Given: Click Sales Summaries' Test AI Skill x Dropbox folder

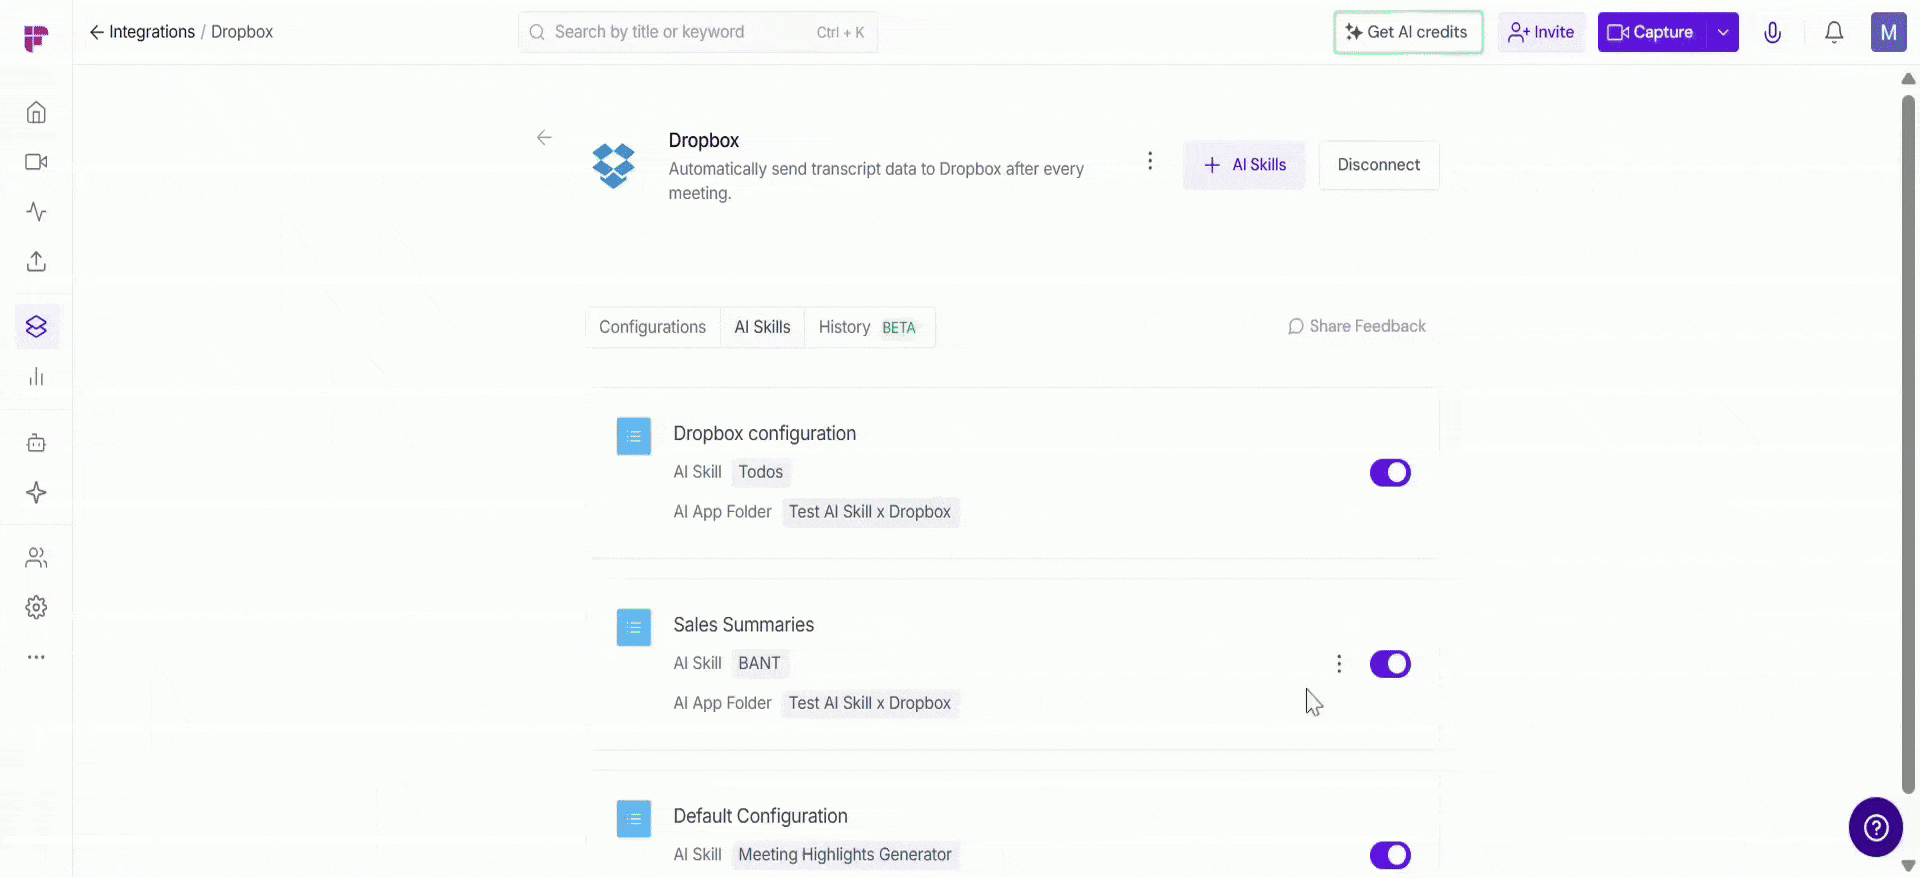Looking at the screenshot, I should click(870, 703).
